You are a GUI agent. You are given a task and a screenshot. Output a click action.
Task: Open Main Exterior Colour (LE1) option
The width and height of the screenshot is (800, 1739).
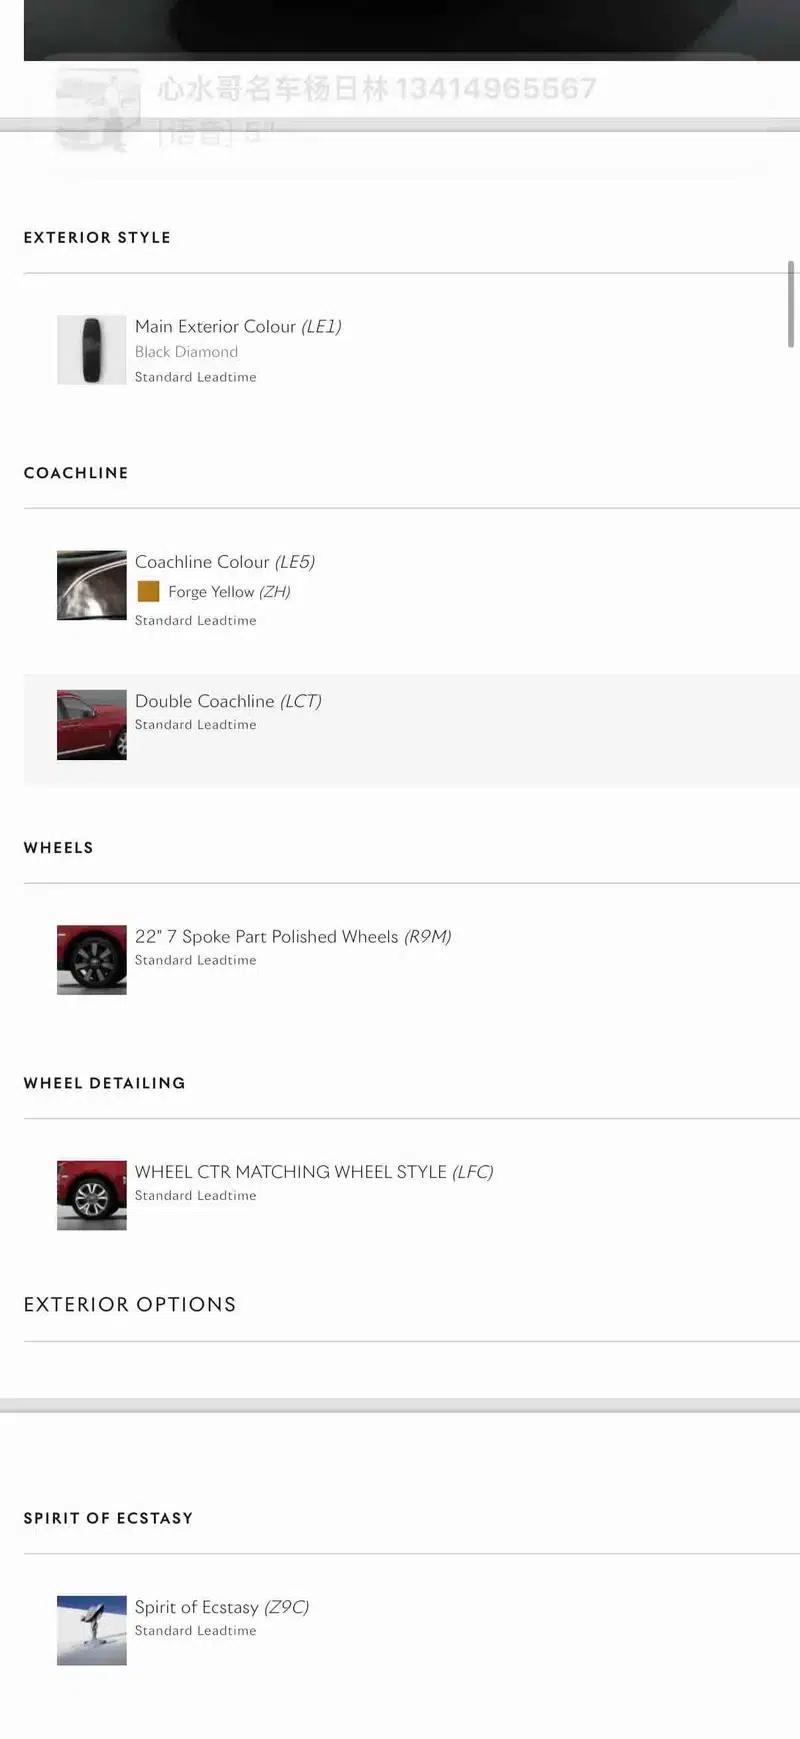coord(238,326)
